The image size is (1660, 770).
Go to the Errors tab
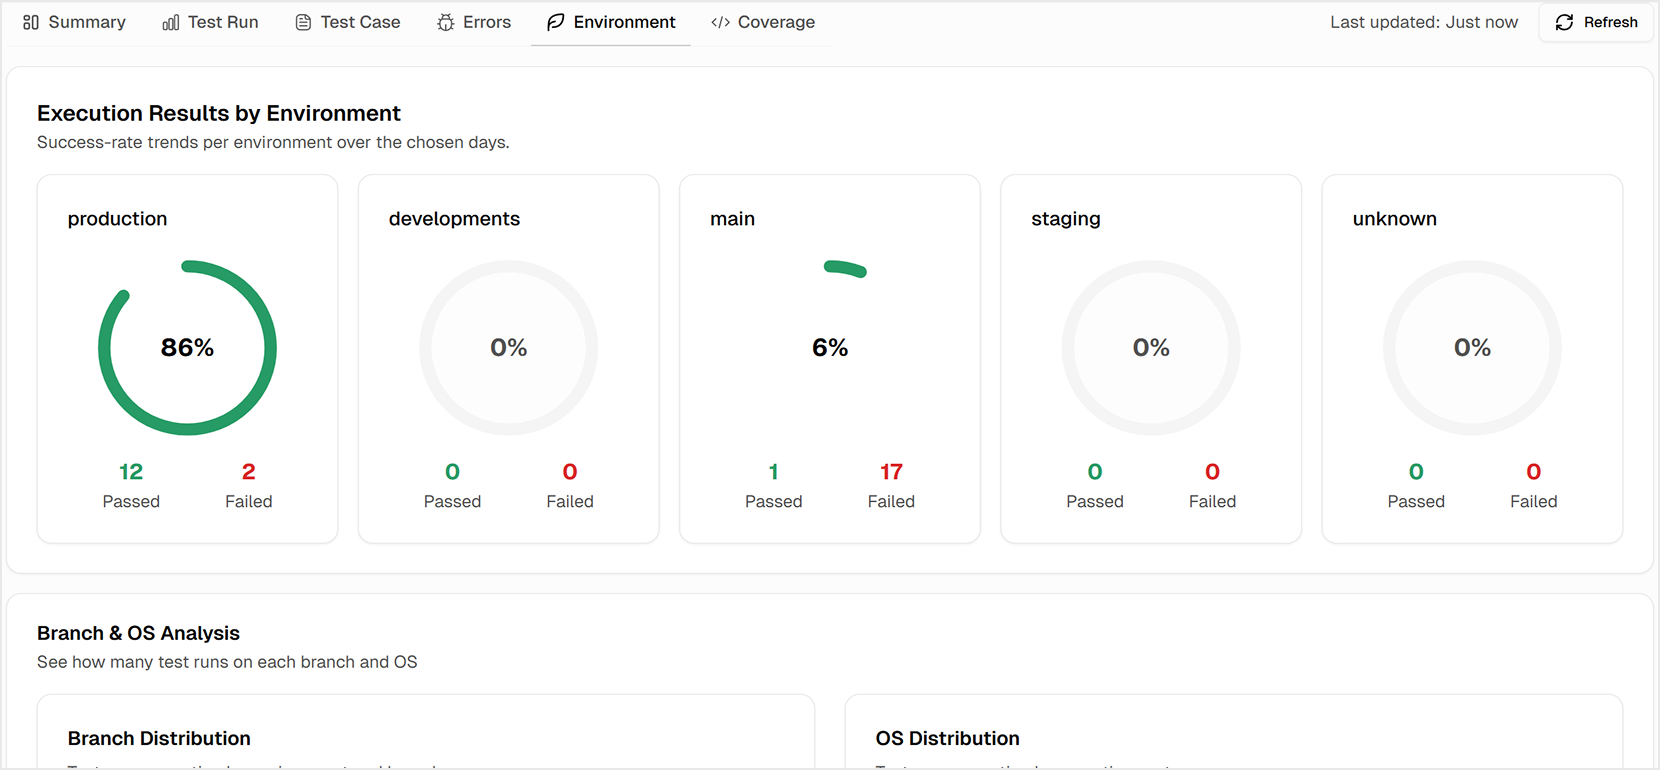click(474, 22)
